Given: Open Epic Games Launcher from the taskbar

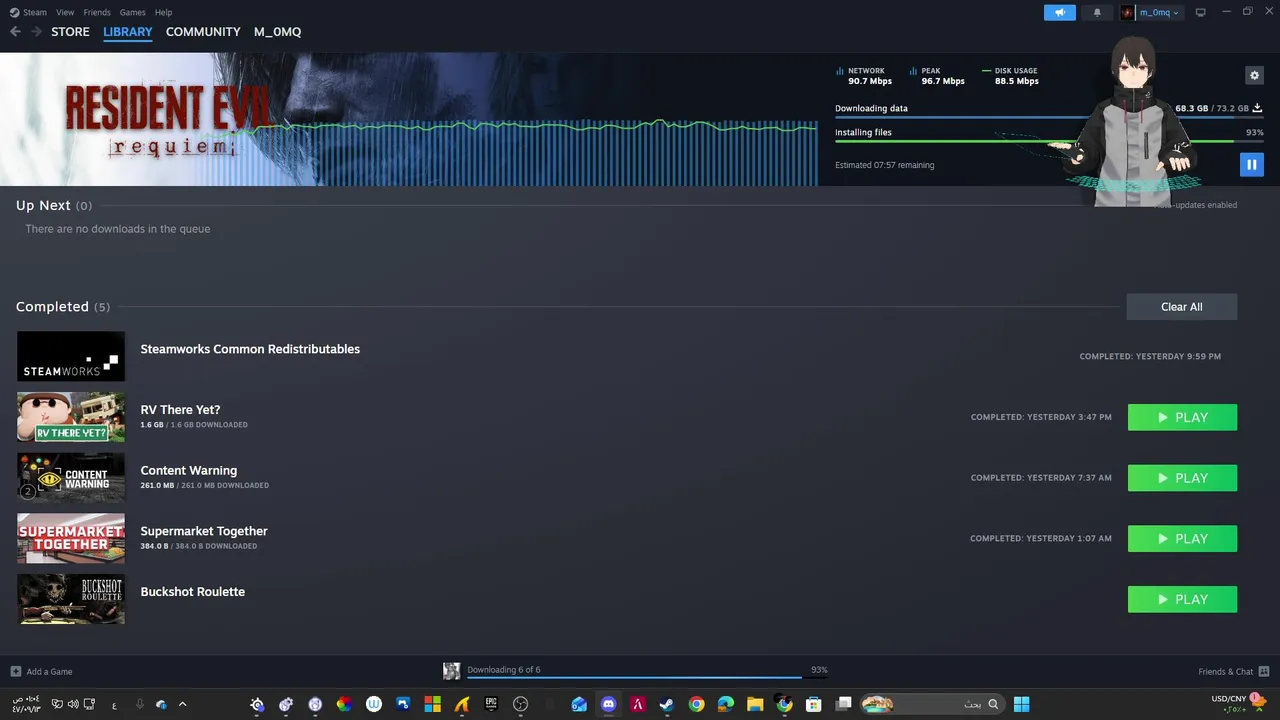Looking at the screenshot, I should (491, 704).
